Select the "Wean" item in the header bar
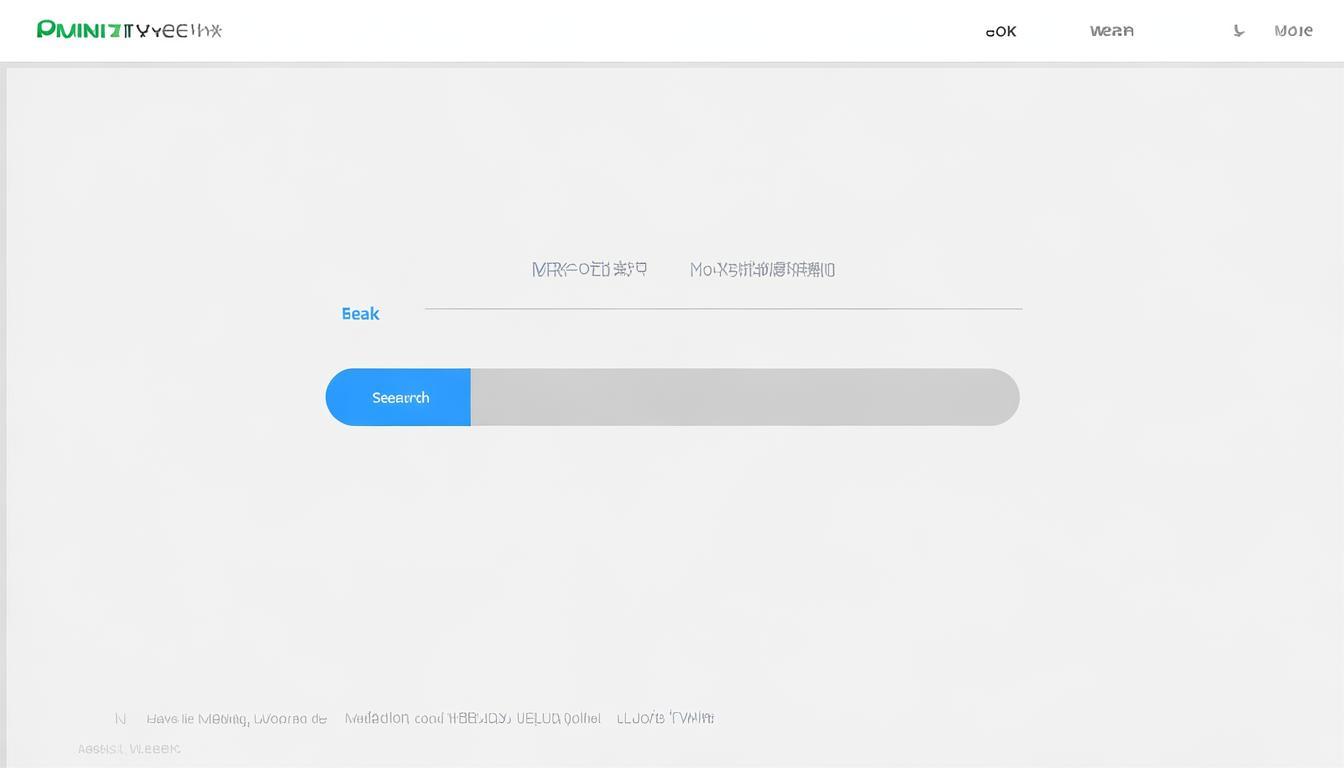Screen dimensions: 1344x768 pos(1111,30)
